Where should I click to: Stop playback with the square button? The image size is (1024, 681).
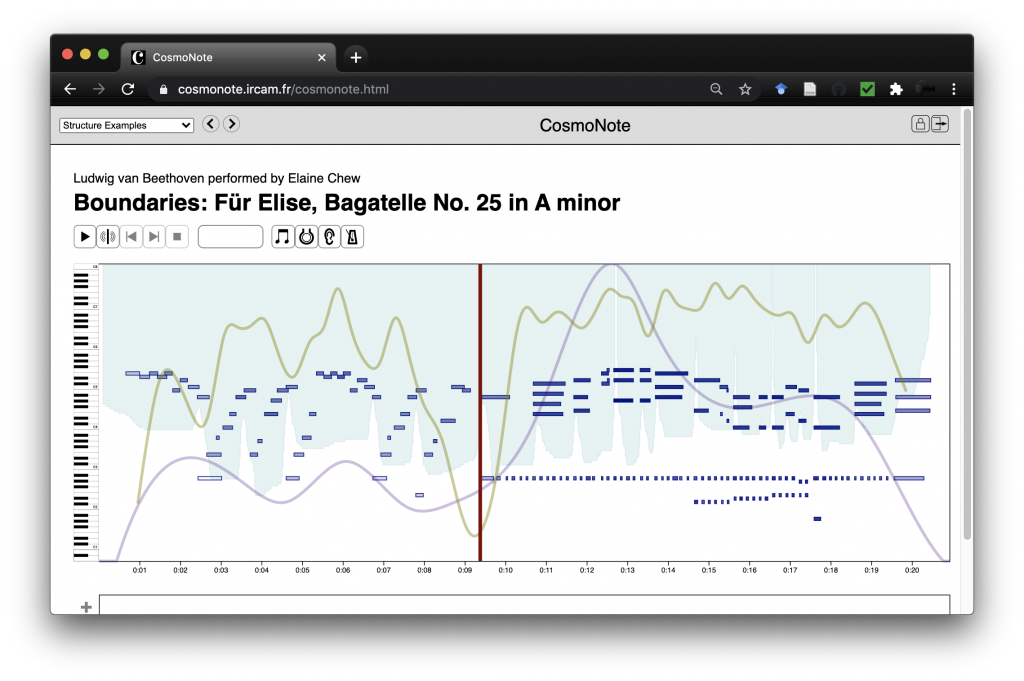177,237
